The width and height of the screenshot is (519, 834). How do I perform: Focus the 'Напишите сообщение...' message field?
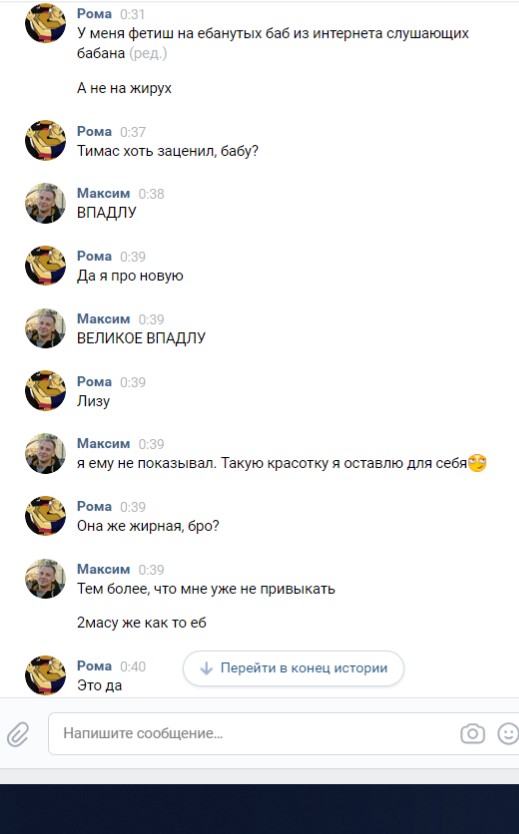tap(255, 733)
